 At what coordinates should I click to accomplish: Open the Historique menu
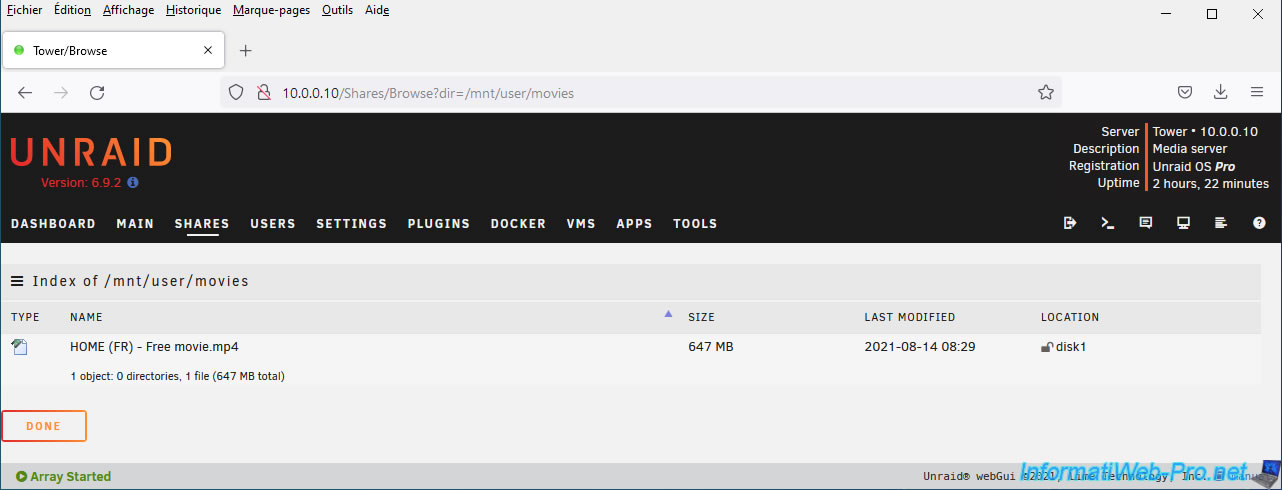coord(193,10)
